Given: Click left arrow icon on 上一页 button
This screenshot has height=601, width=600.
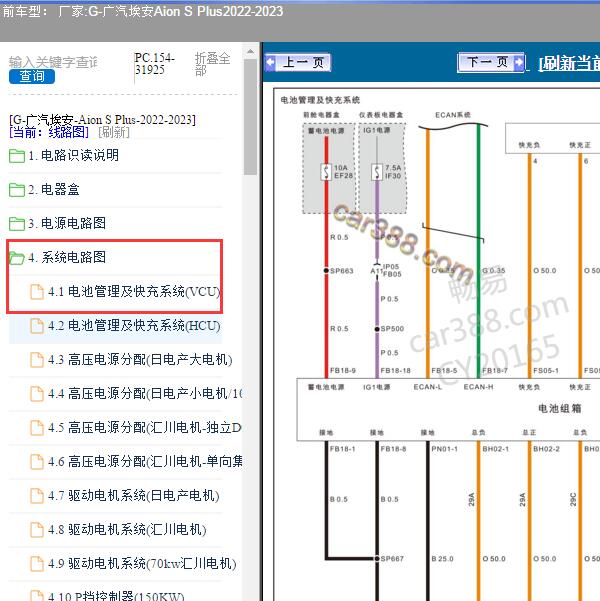Looking at the screenshot, I should click(271, 62).
